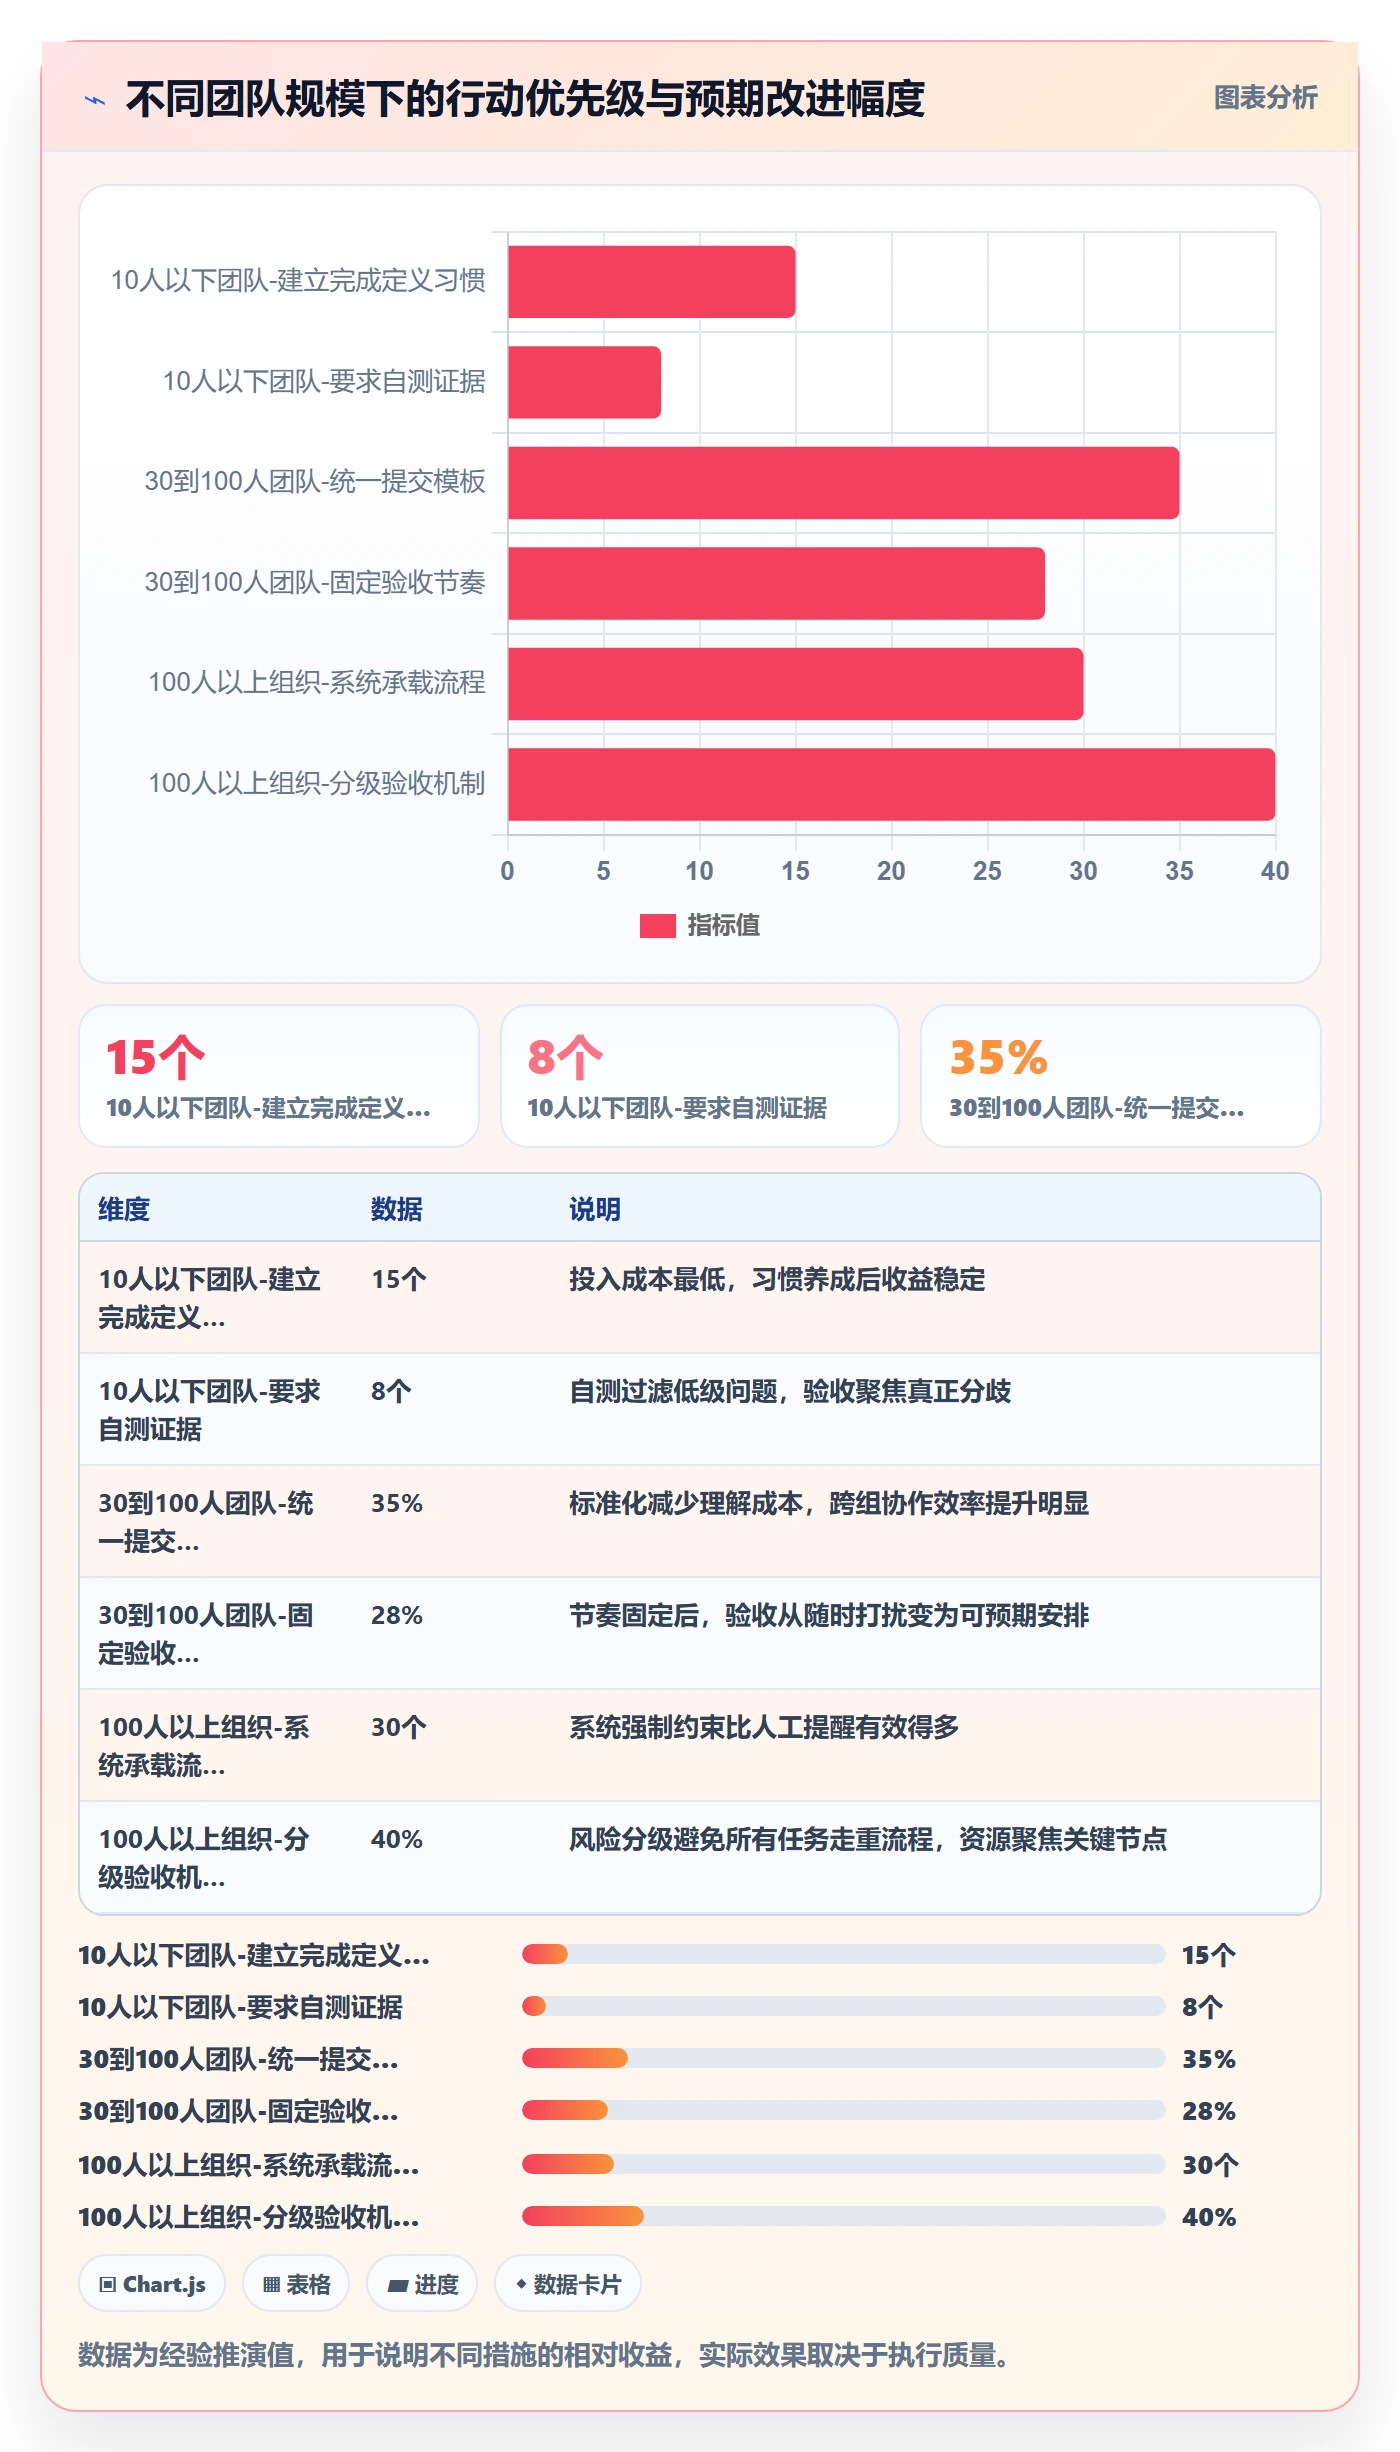
Task: Click table cell 投入成本最低，习惯养成后收益稳定
Action: (777, 1279)
